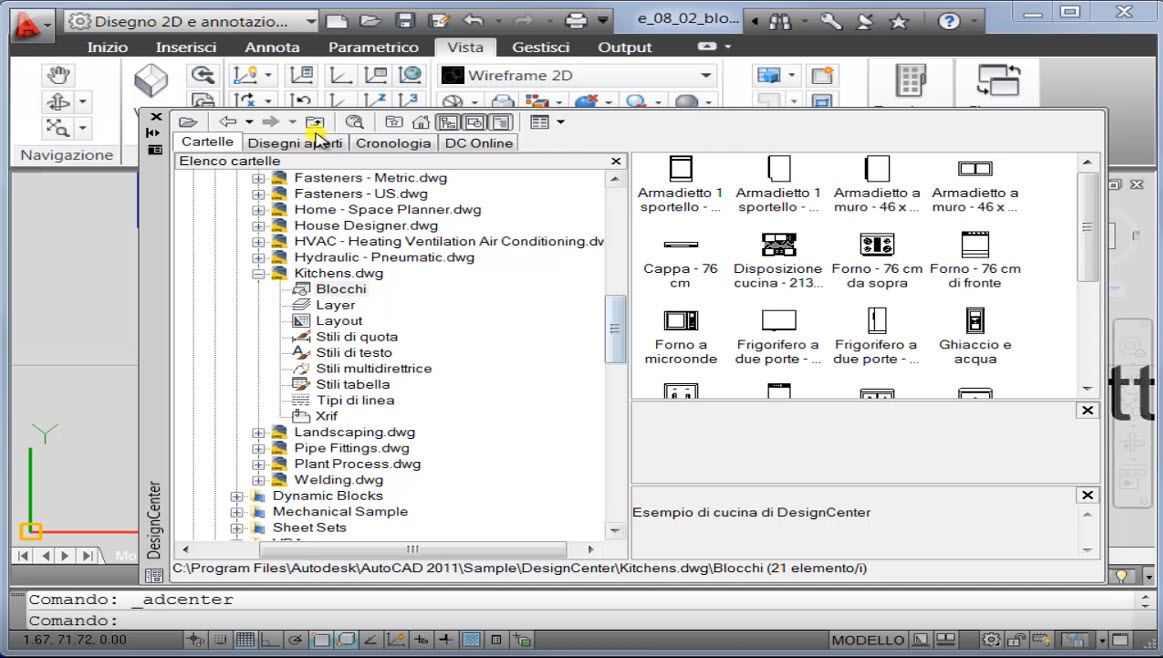Click the DesignCenter Views icon
Screen dimensions: 1163x658
coord(540,122)
